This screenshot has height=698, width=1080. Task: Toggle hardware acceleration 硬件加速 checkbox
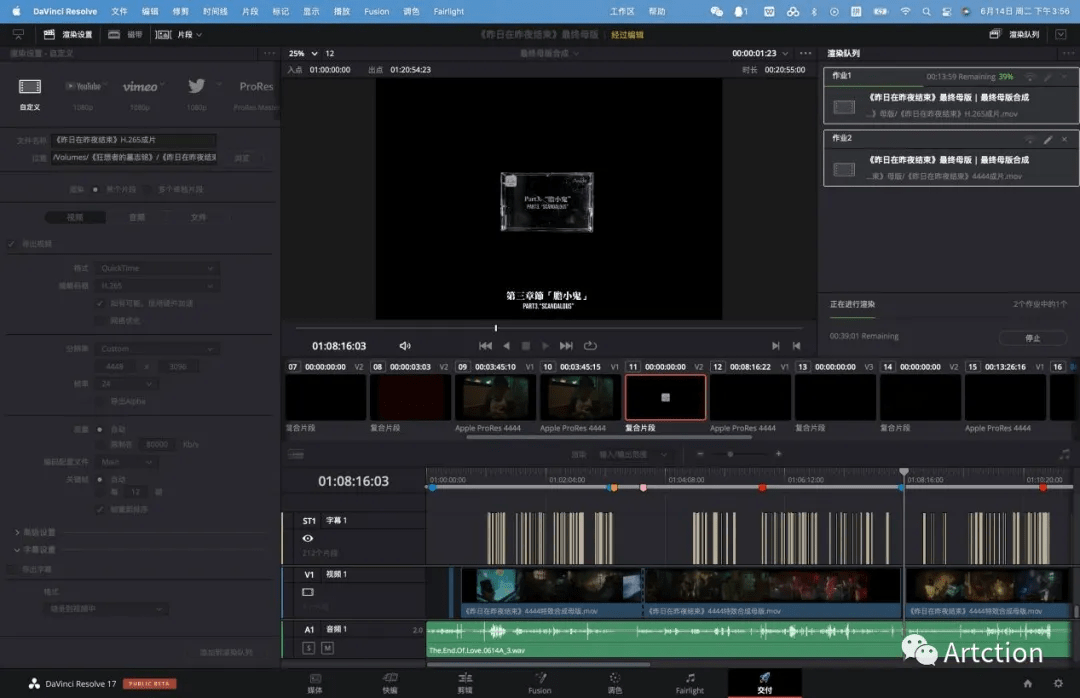[x=101, y=303]
